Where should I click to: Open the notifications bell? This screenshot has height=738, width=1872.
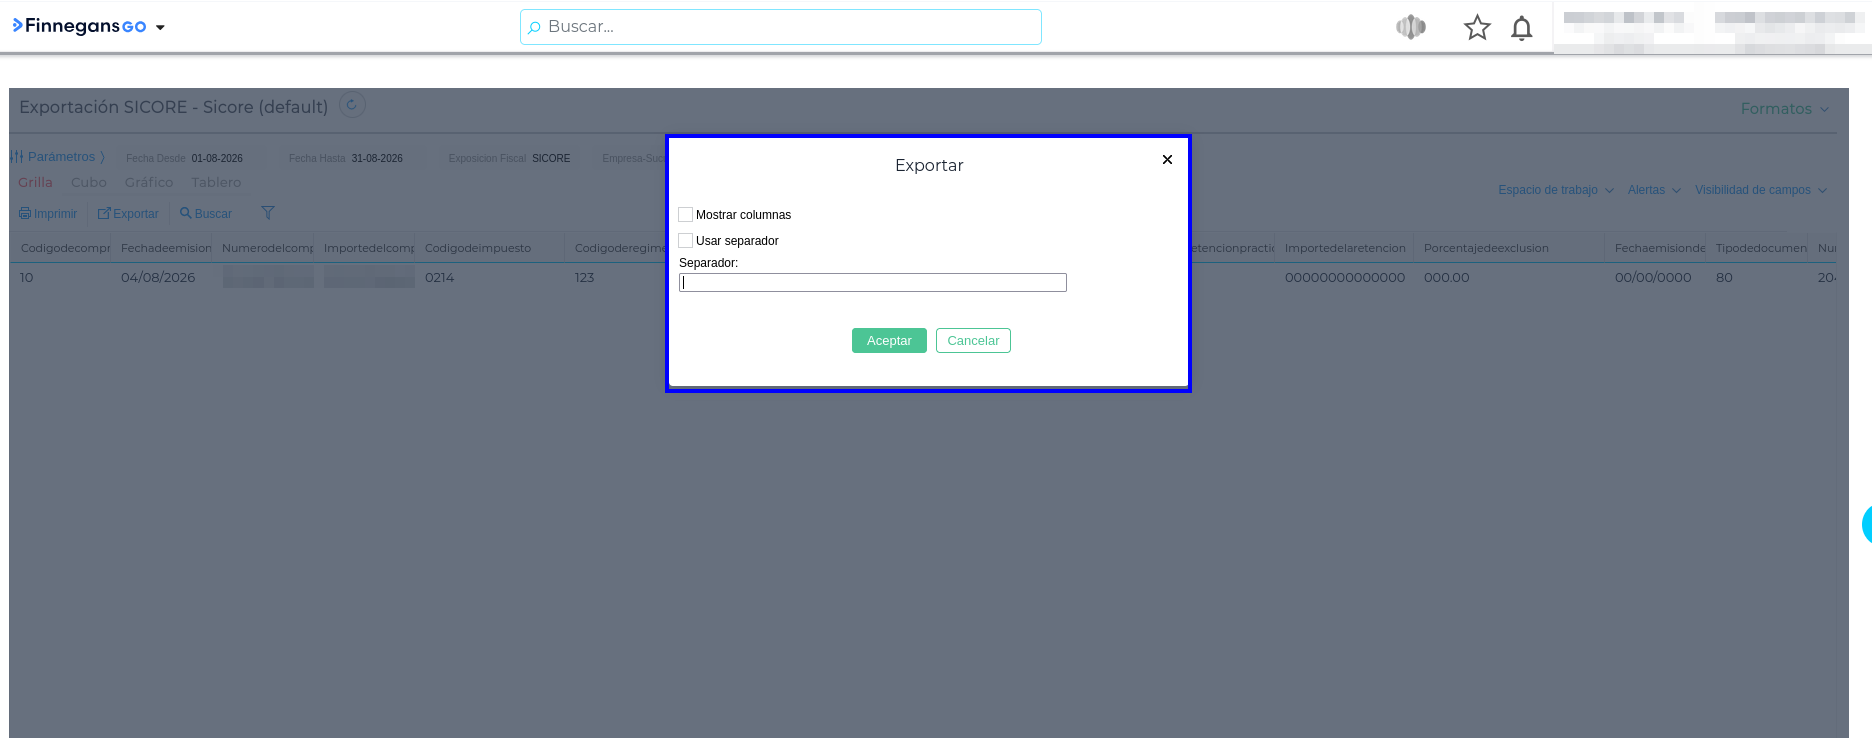pos(1521,28)
